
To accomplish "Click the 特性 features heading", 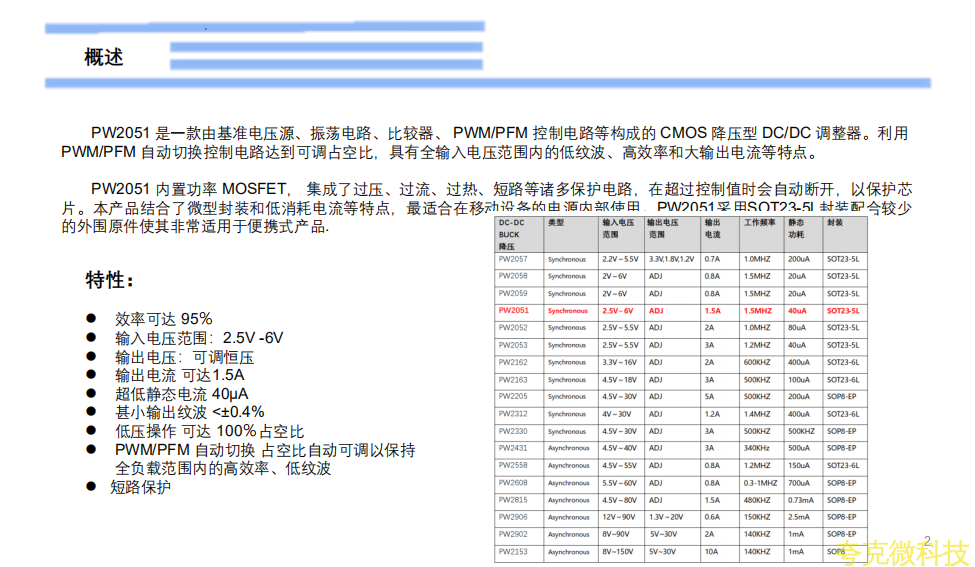I will click(109, 280).
